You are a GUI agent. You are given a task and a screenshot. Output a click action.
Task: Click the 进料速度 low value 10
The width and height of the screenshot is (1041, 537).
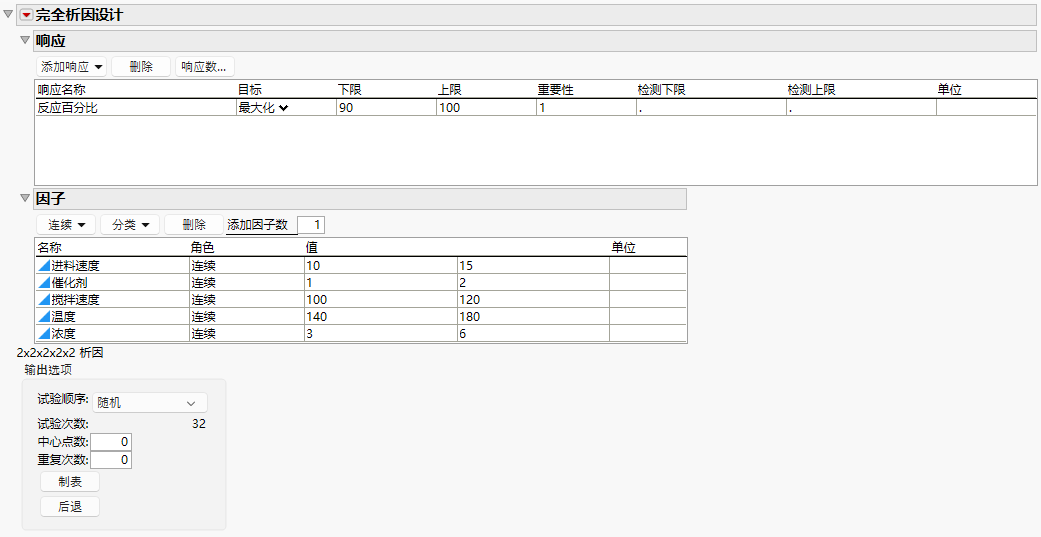click(x=380, y=266)
